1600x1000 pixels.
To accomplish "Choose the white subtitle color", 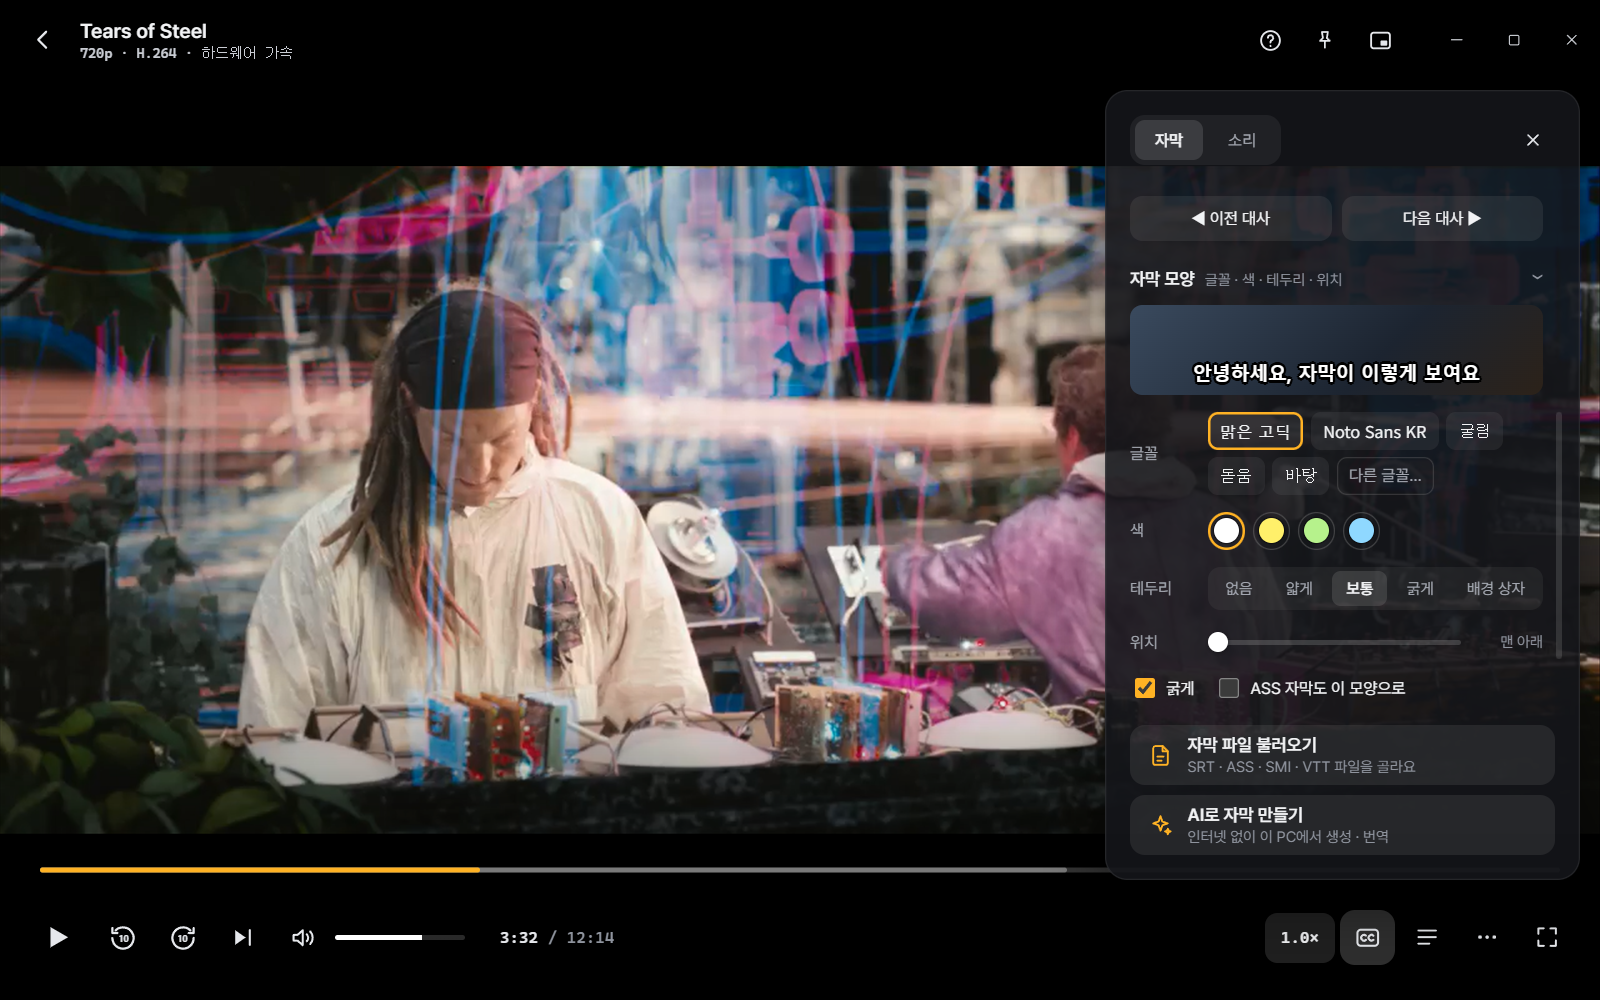I will (x=1226, y=531).
